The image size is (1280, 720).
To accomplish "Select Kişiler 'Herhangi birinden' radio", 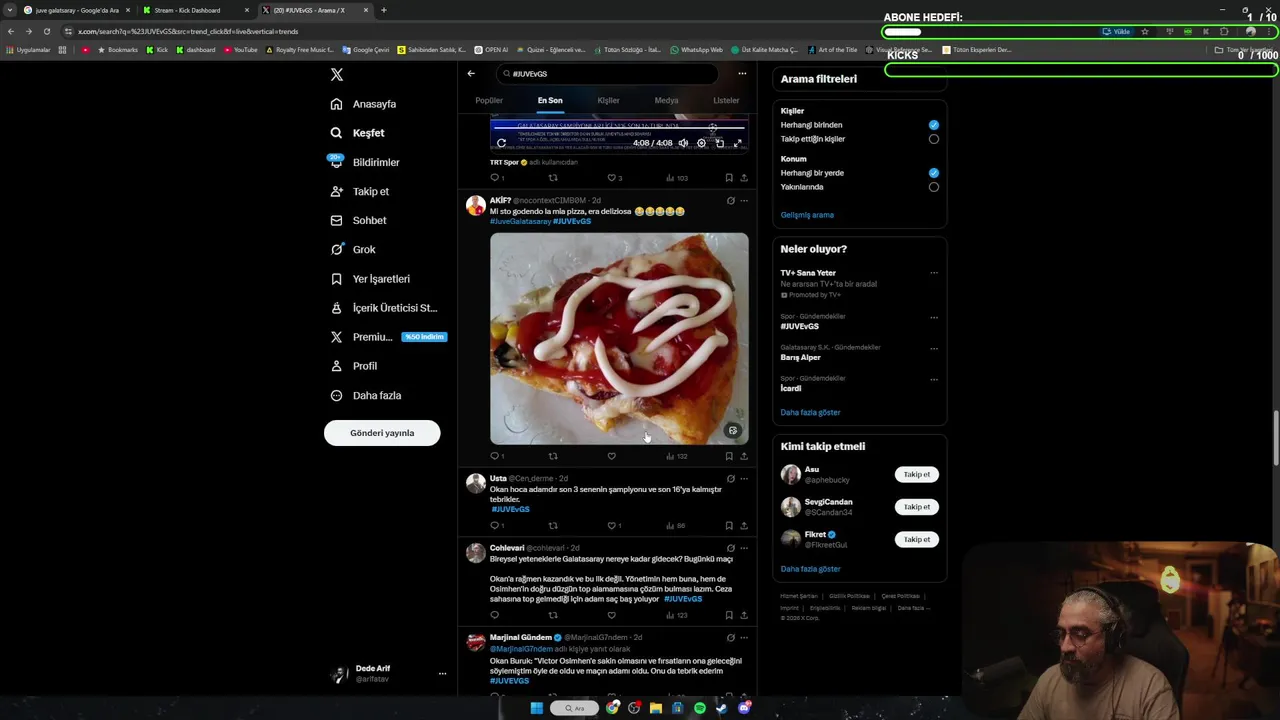I will (x=934, y=125).
